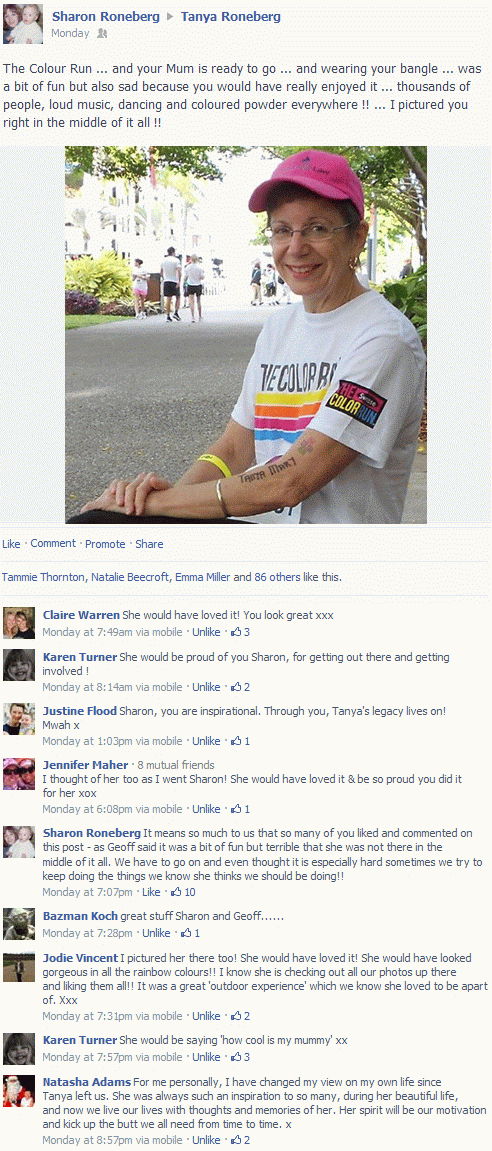Click Promote under the post

[x=105, y=544]
